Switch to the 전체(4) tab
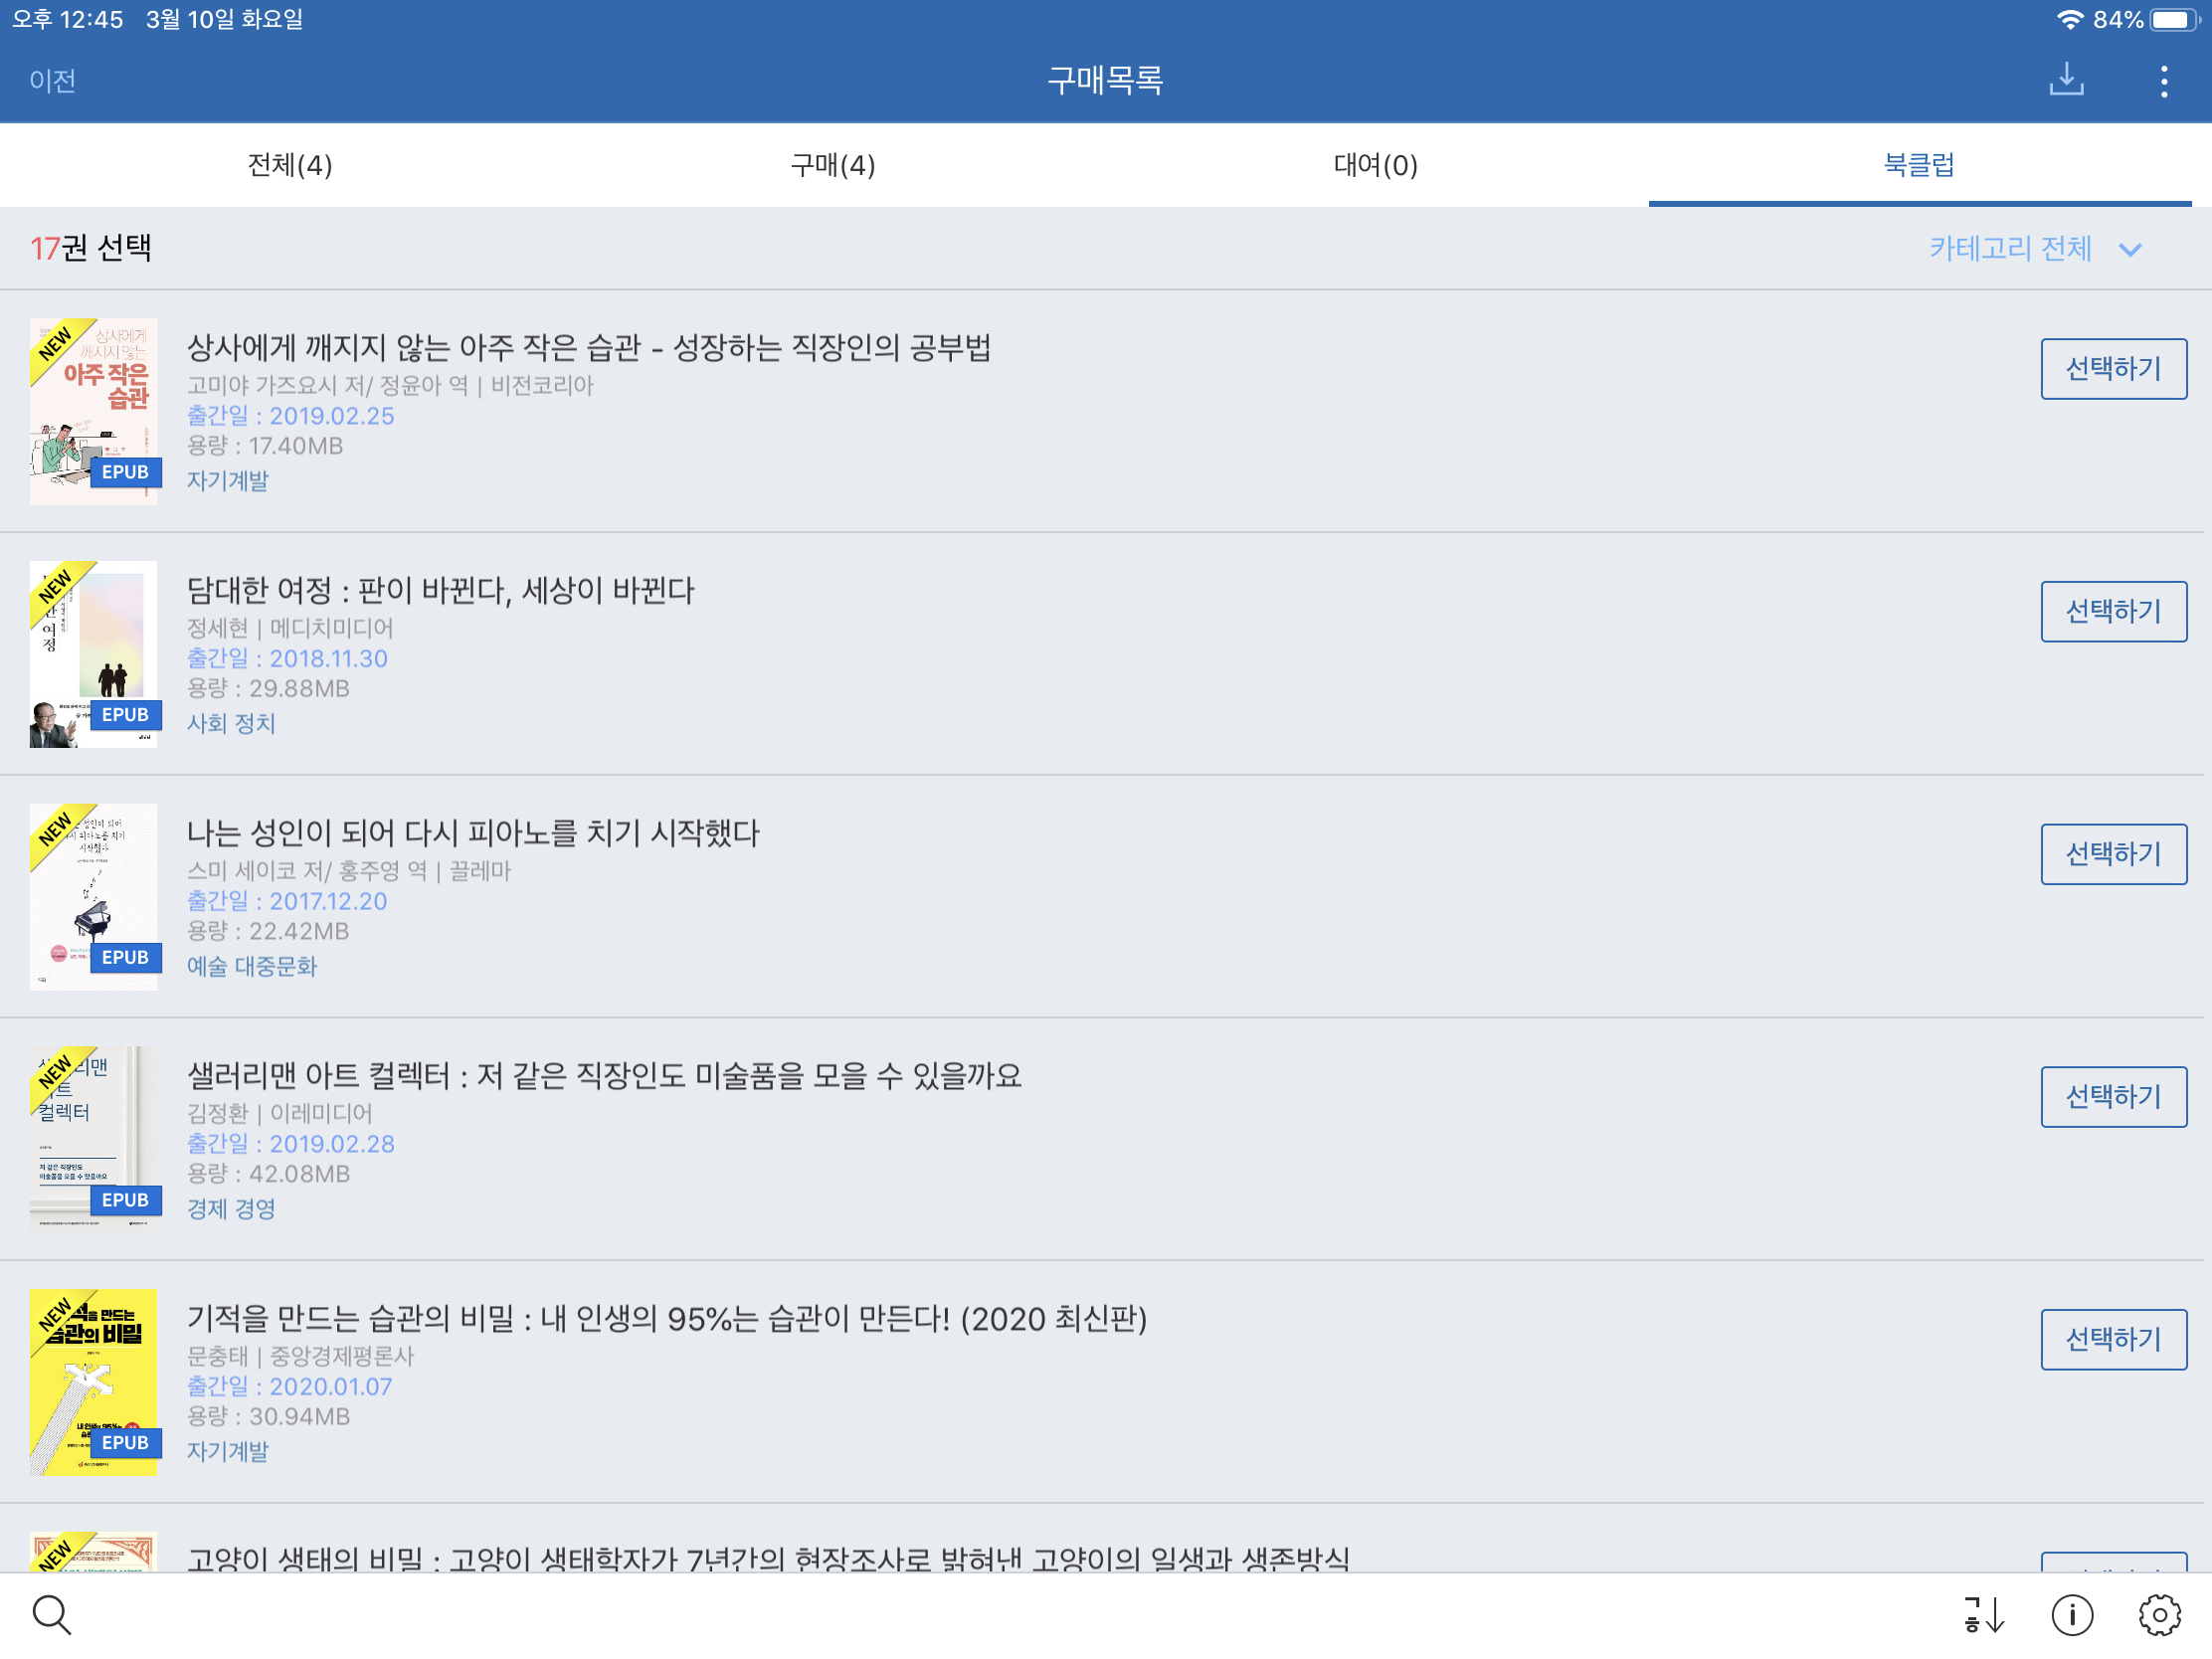The width and height of the screenshot is (2212, 1659). tap(290, 165)
